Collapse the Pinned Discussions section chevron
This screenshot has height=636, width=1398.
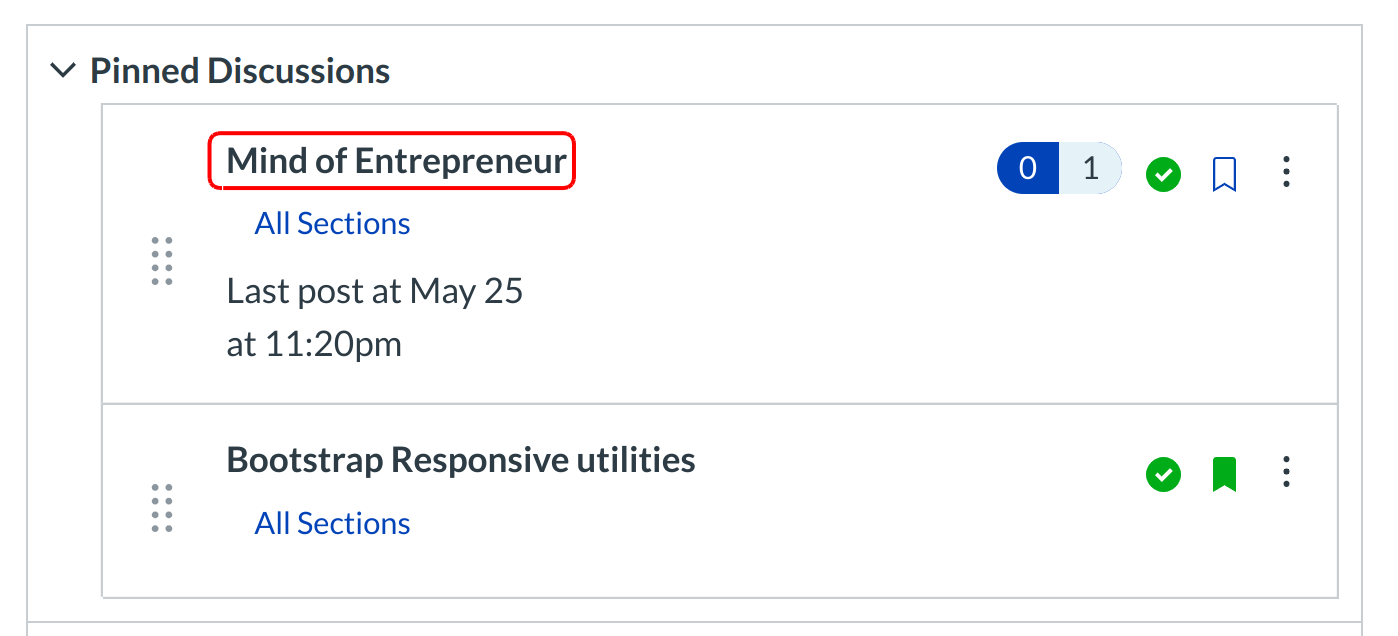point(63,71)
